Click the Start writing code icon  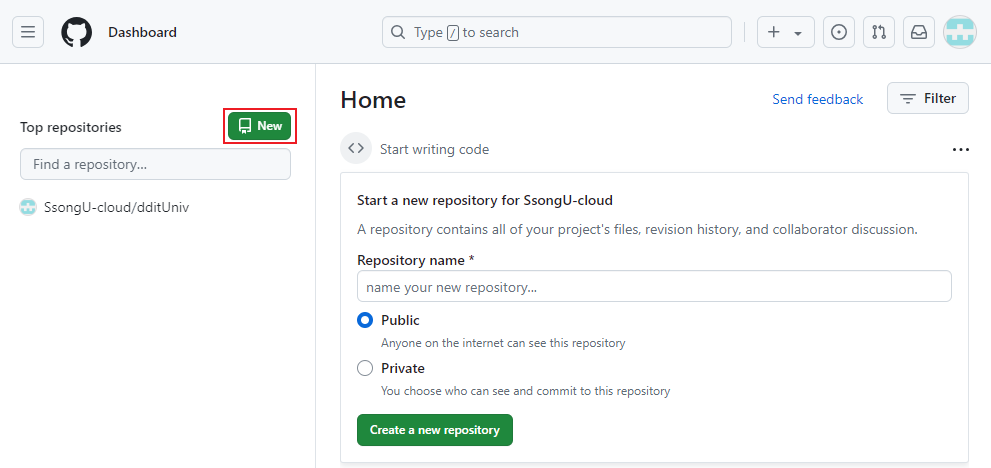pyautogui.click(x=356, y=149)
